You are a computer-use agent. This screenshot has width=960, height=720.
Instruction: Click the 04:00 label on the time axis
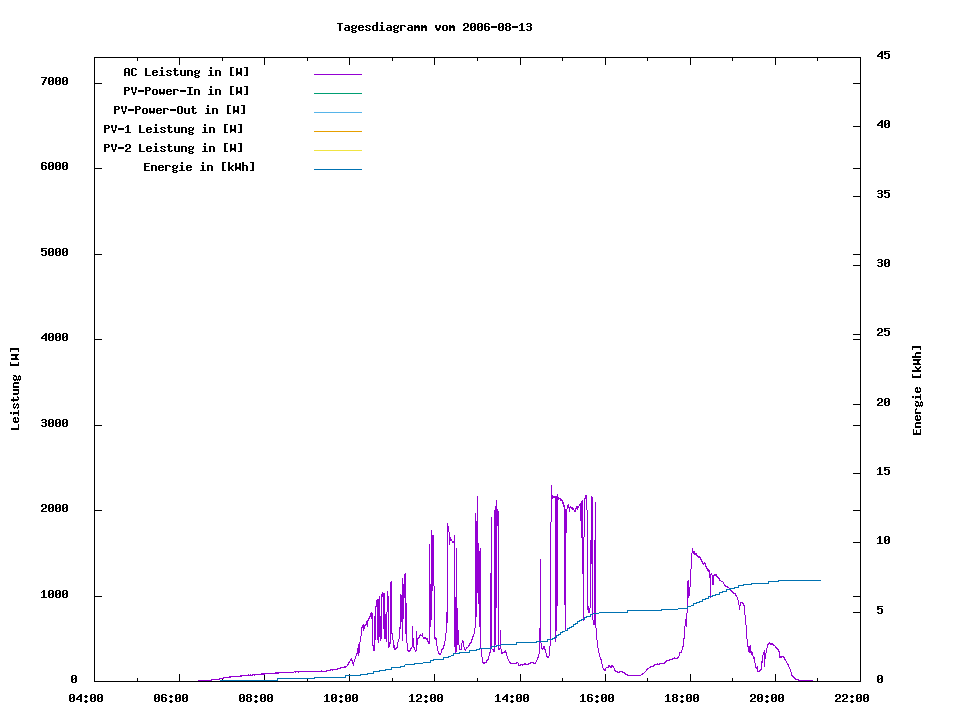click(85, 698)
